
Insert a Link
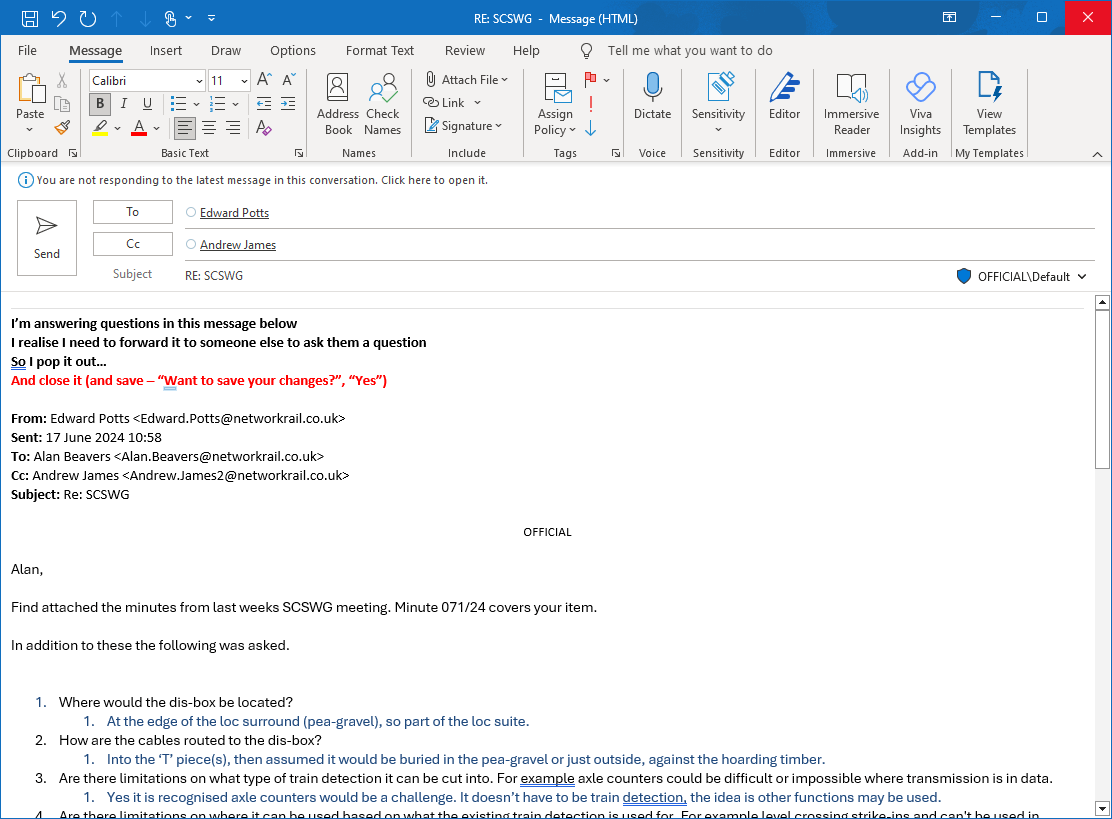click(x=444, y=103)
